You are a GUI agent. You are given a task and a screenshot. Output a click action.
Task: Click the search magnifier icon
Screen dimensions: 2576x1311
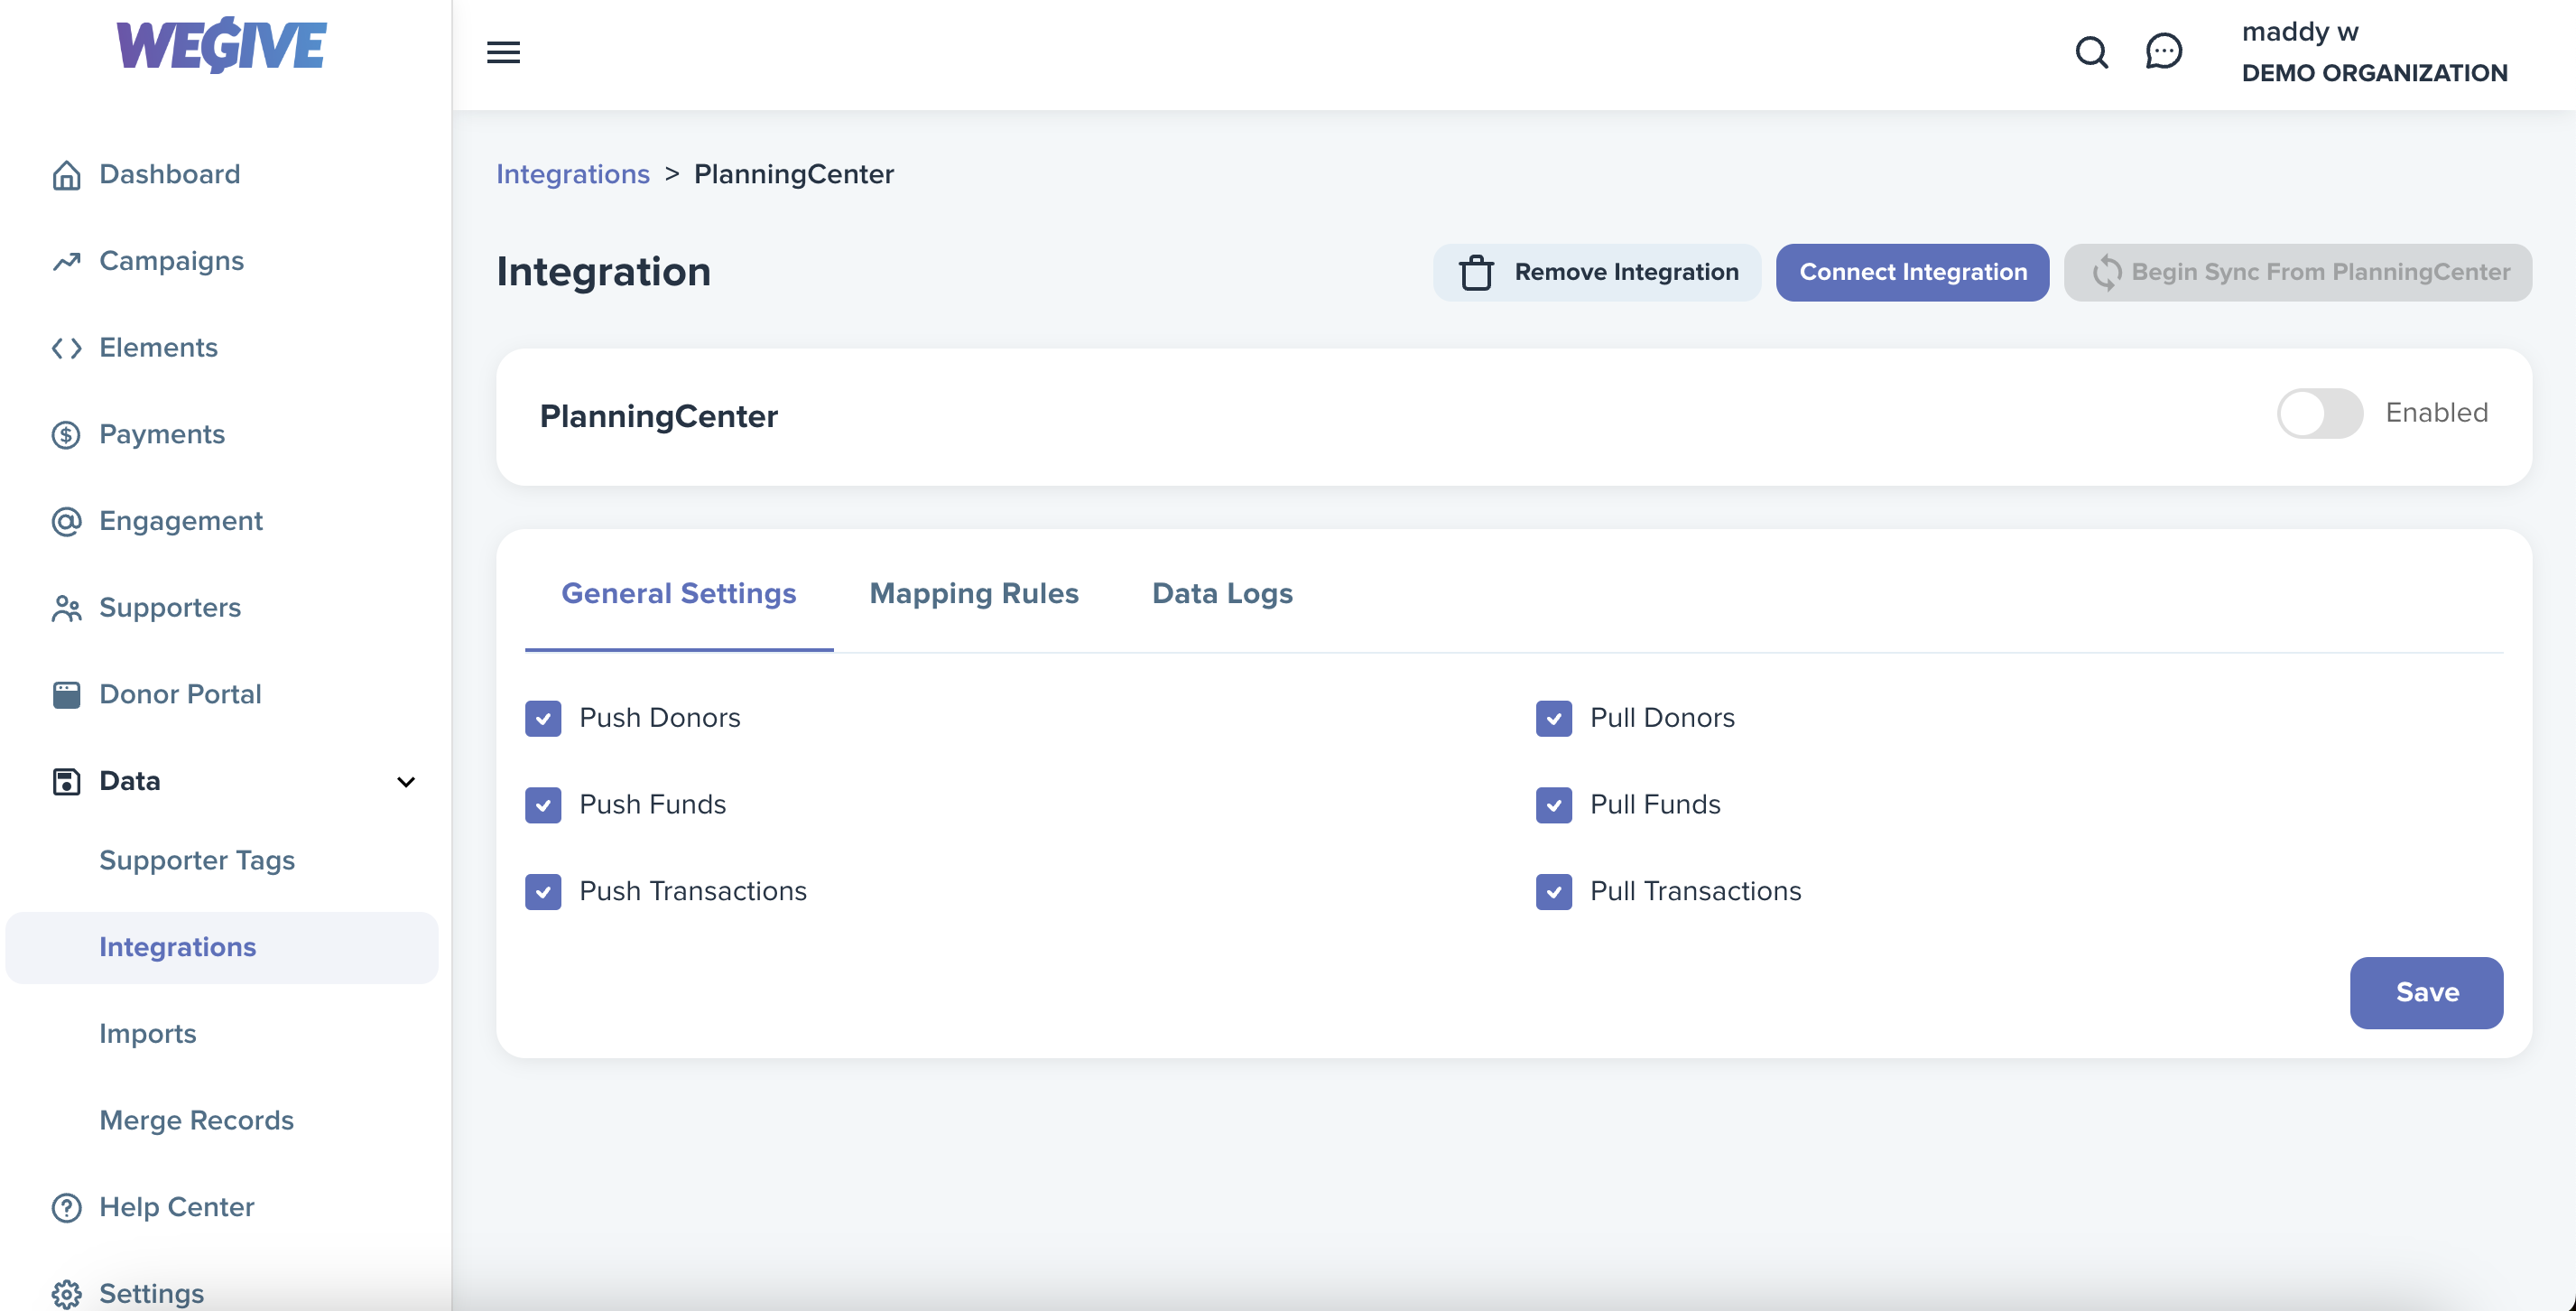pos(2091,52)
